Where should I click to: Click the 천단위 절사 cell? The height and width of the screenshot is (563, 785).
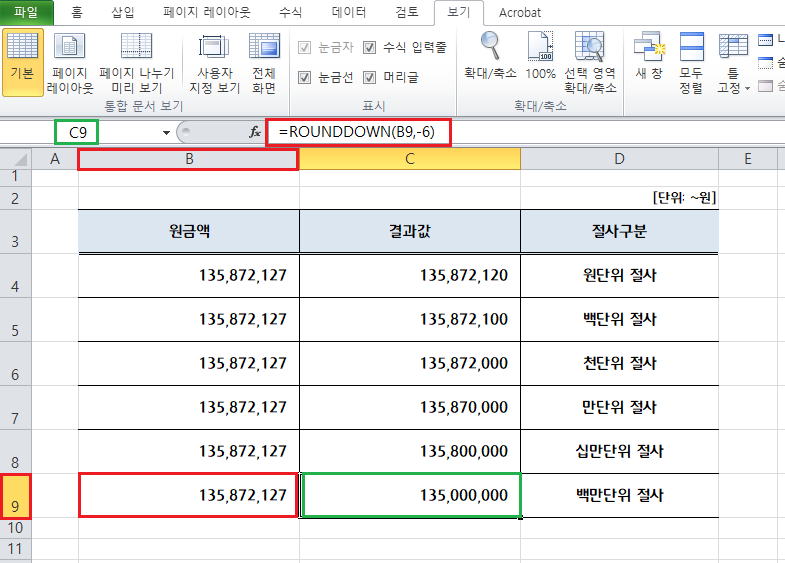point(619,364)
